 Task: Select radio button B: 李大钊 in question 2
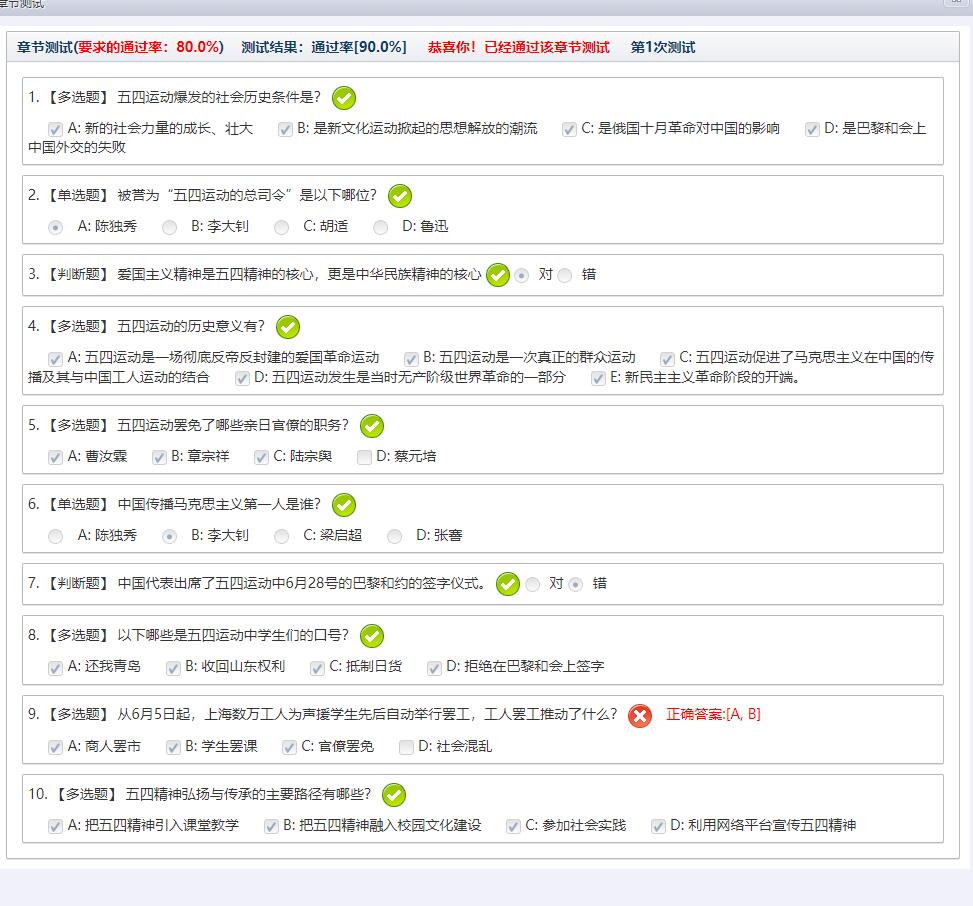click(170, 227)
